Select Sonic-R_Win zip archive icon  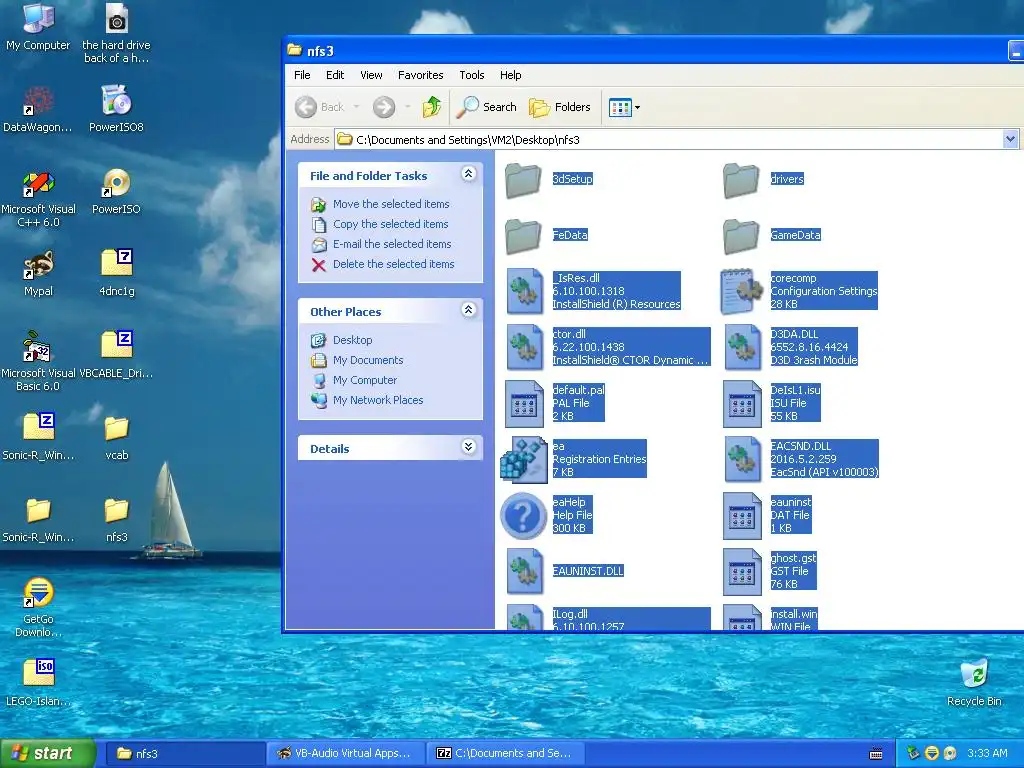point(38,436)
